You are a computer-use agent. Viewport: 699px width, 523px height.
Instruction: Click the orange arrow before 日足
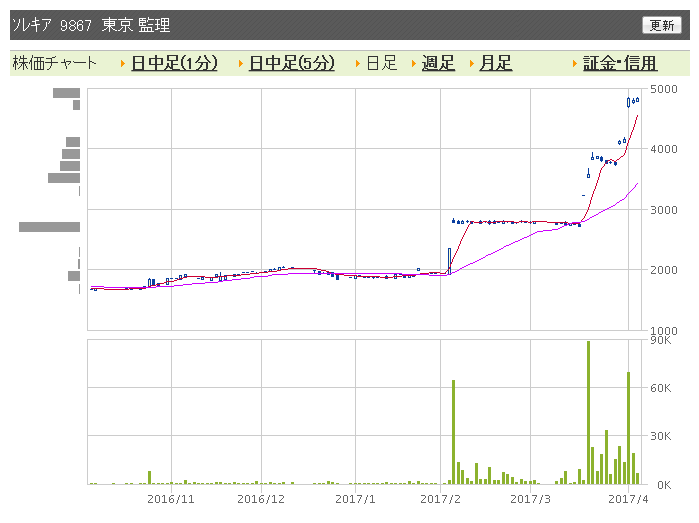[x=358, y=64]
